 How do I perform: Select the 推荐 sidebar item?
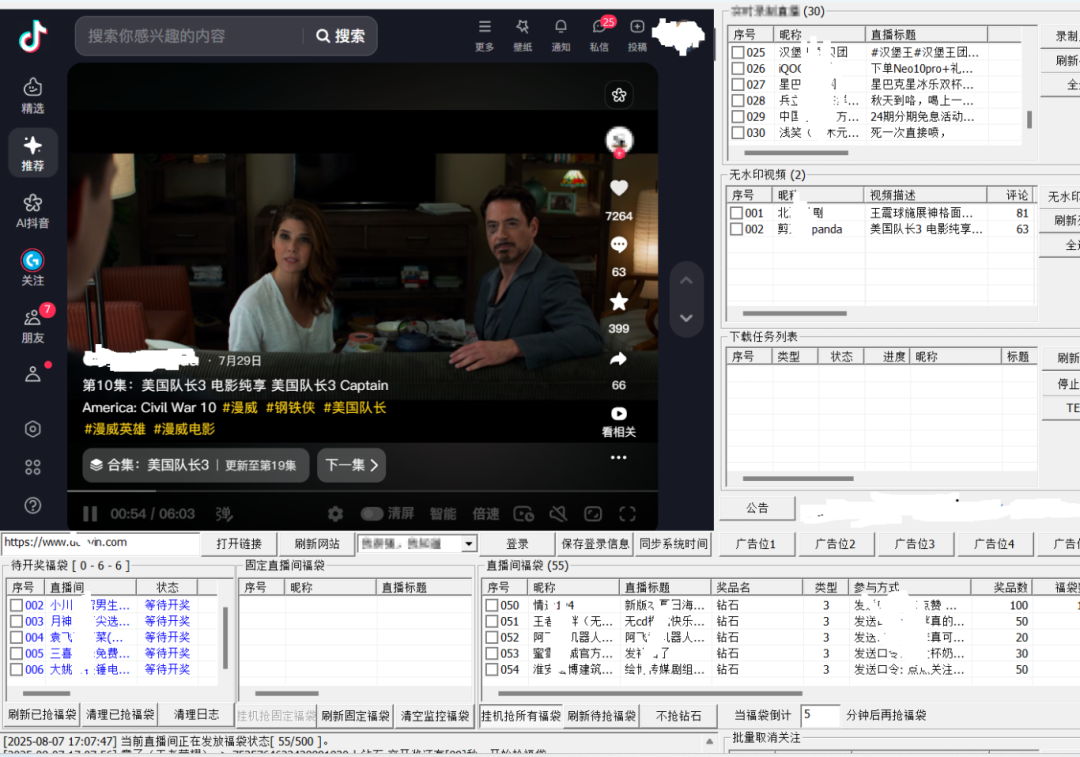click(x=32, y=153)
